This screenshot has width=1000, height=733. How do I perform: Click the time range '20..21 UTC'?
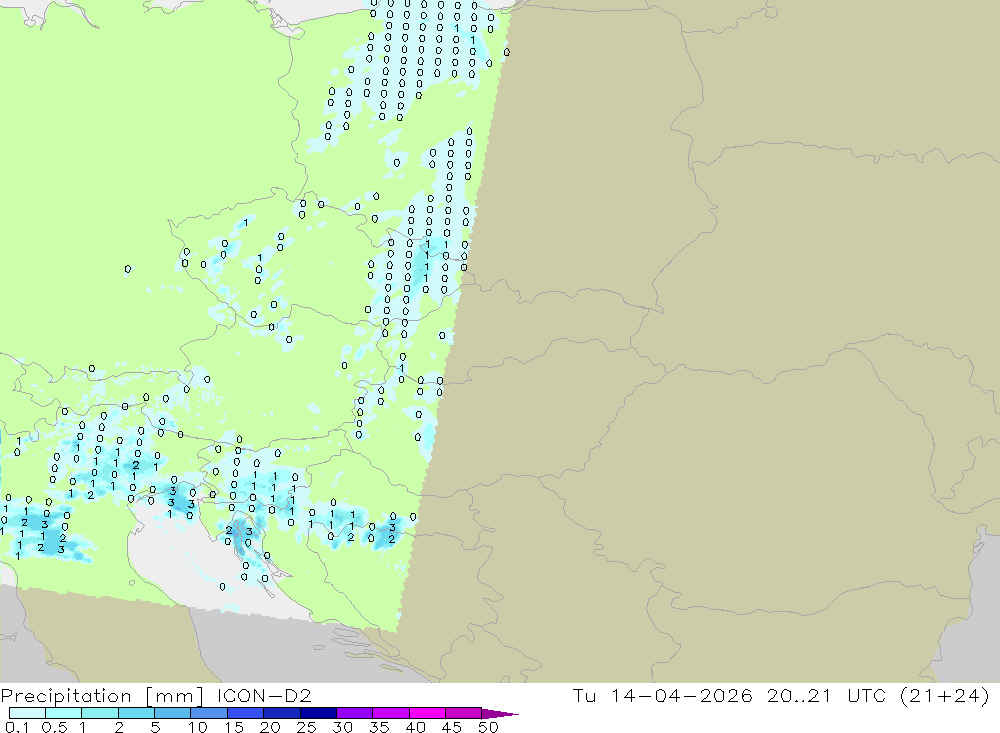coord(827,695)
